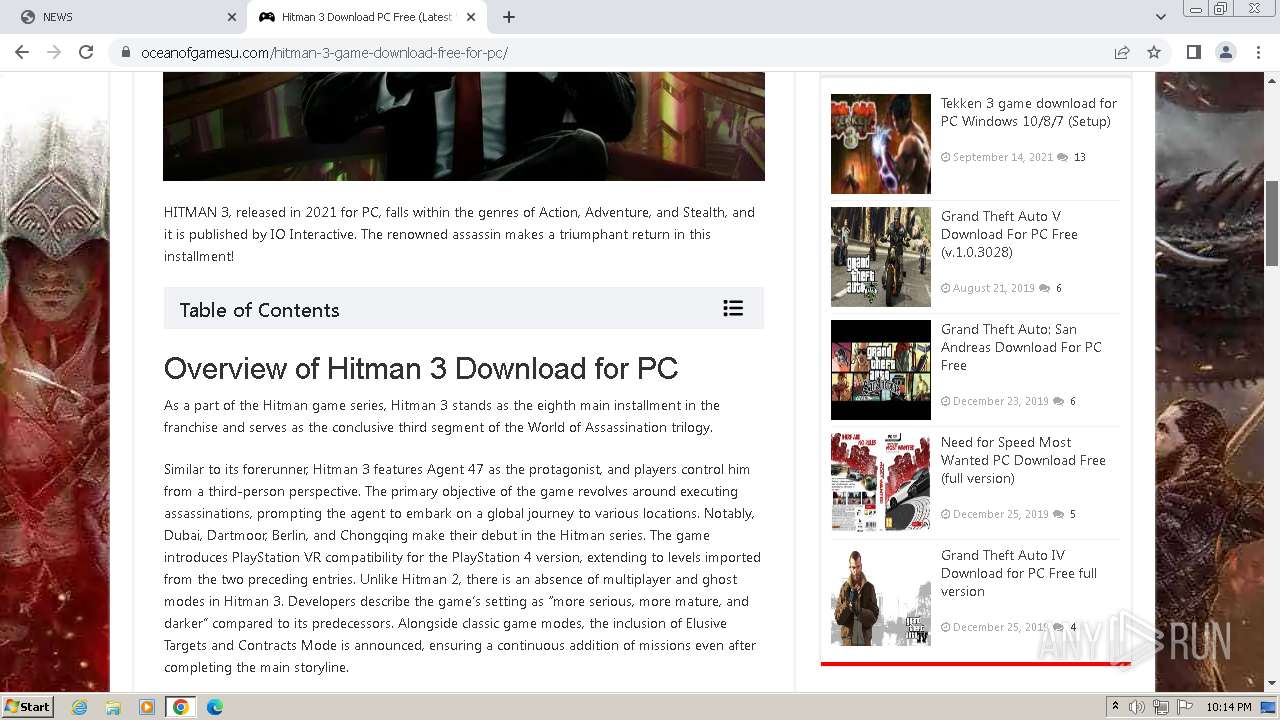Click the Overview of Hitman 3 heading

pos(421,368)
